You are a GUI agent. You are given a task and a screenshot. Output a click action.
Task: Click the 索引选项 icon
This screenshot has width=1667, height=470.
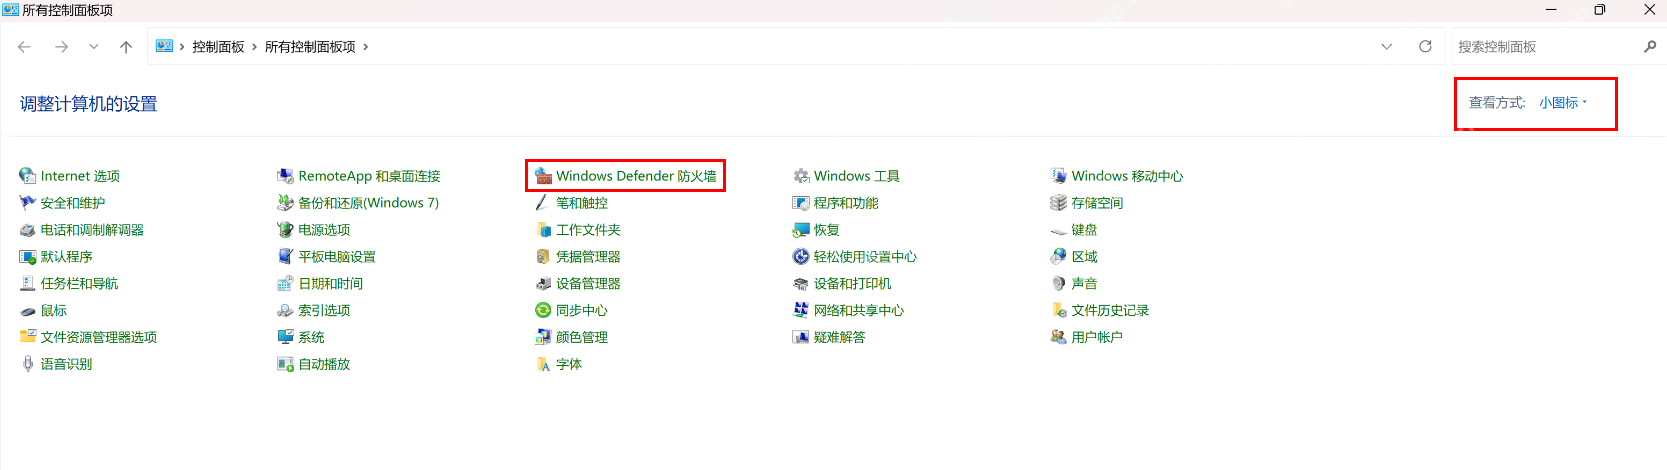coord(285,311)
